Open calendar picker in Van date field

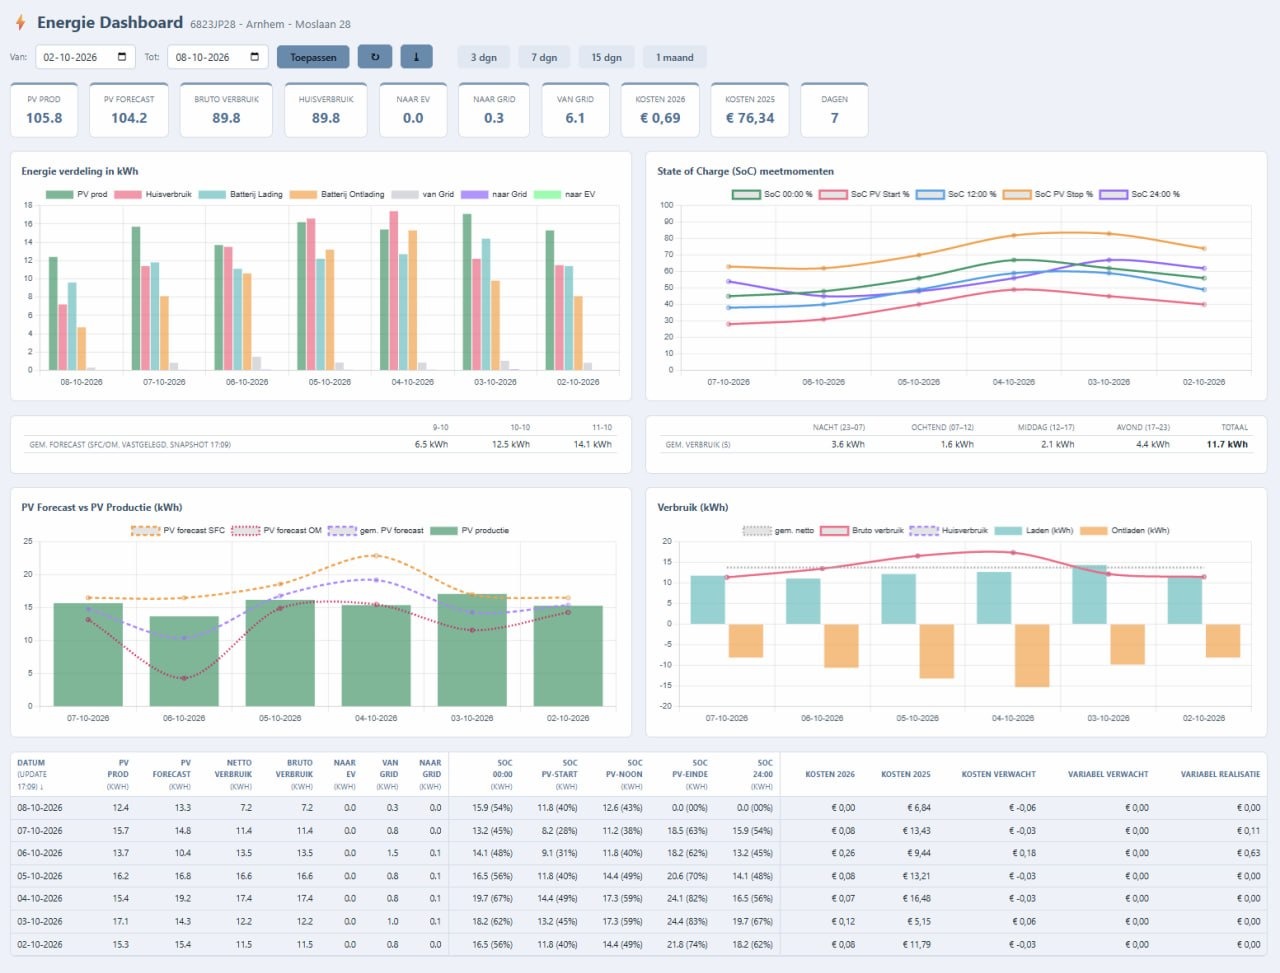point(122,57)
